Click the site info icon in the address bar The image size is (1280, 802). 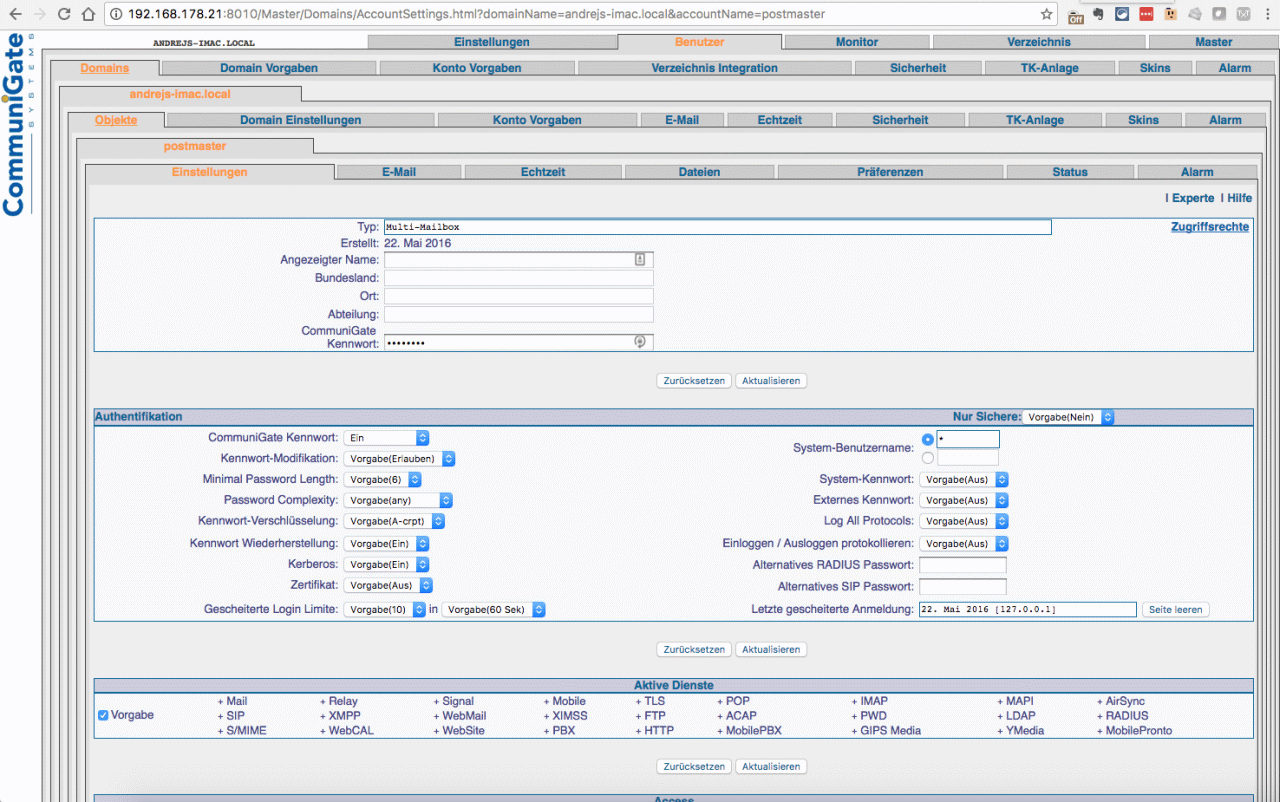[x=116, y=14]
